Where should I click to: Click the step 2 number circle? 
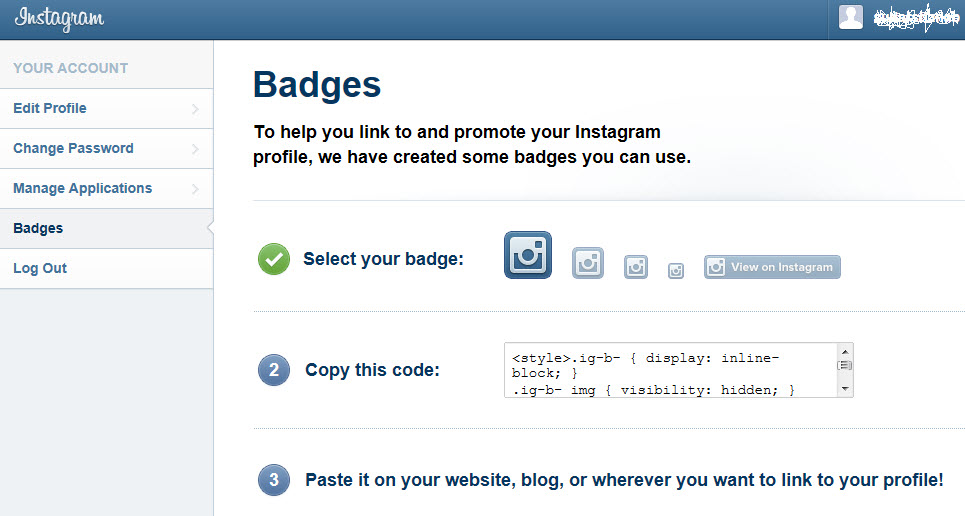tap(274, 370)
